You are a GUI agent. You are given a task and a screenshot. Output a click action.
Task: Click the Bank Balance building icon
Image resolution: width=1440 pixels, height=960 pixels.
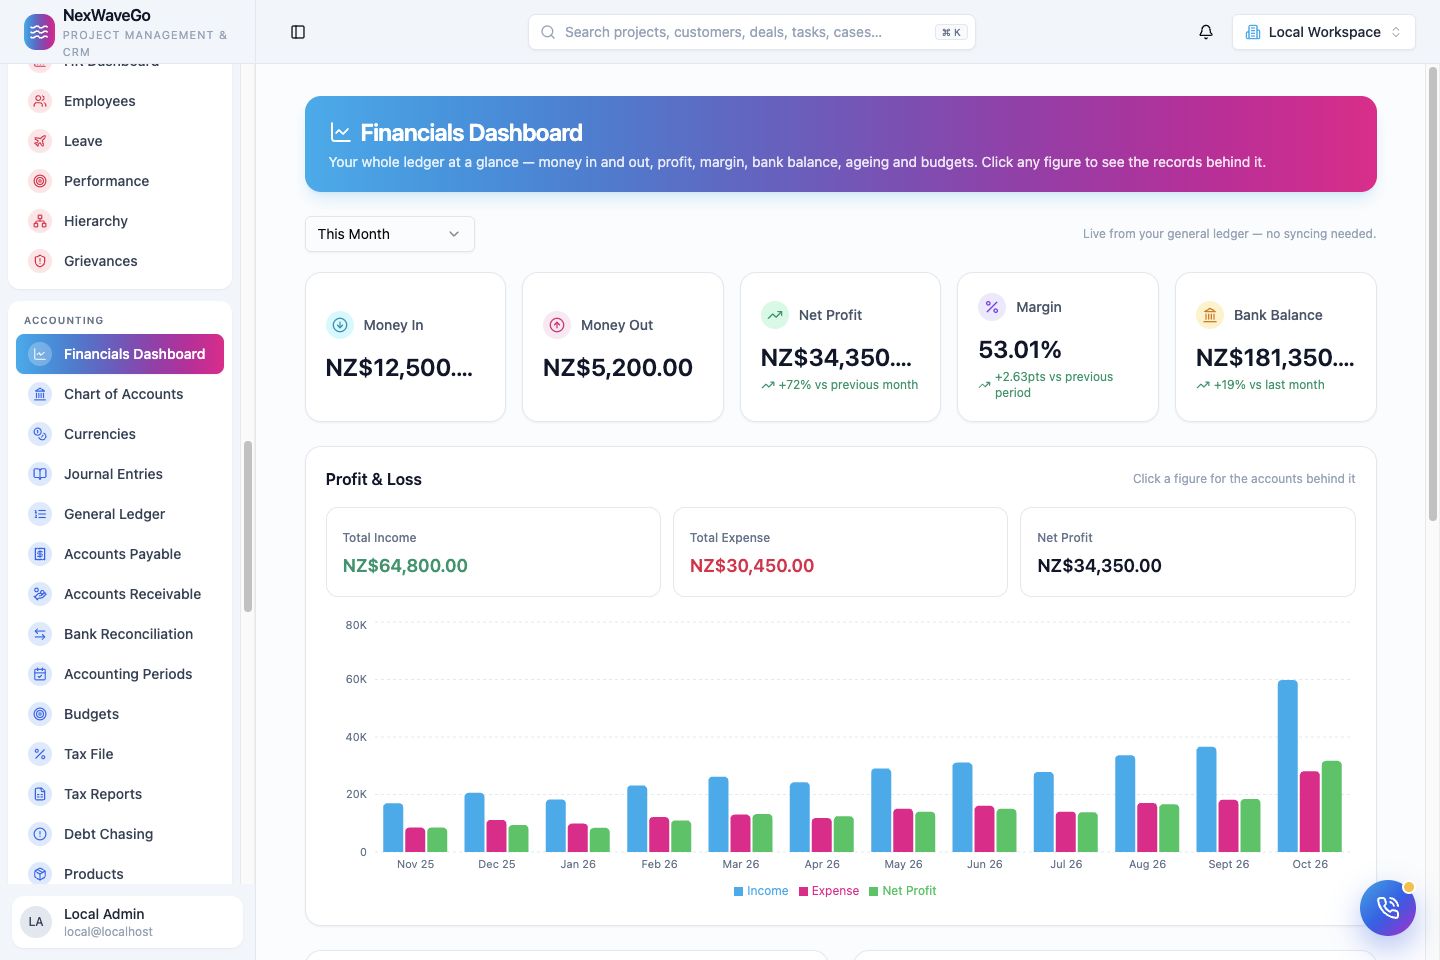pos(1210,315)
